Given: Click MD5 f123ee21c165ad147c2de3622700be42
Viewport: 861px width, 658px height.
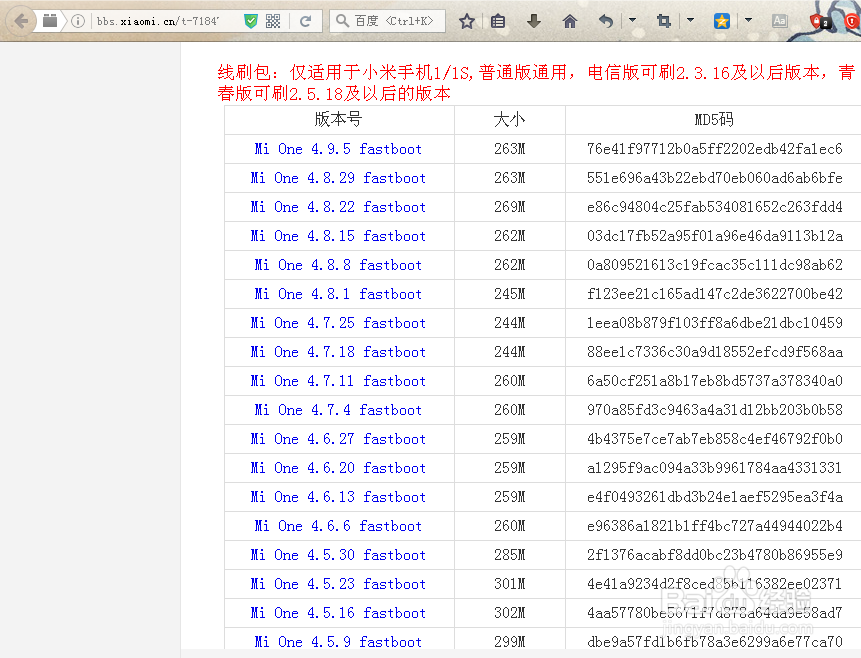Looking at the screenshot, I should pyautogui.click(x=714, y=294).
